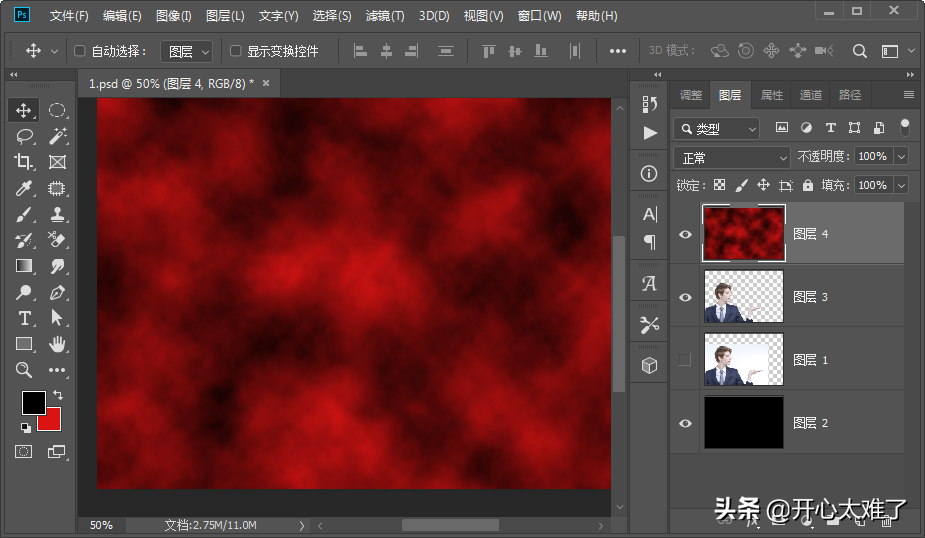The height and width of the screenshot is (538, 925).
Task: Open the 类型 layer filter dropdown
Action: (x=716, y=128)
